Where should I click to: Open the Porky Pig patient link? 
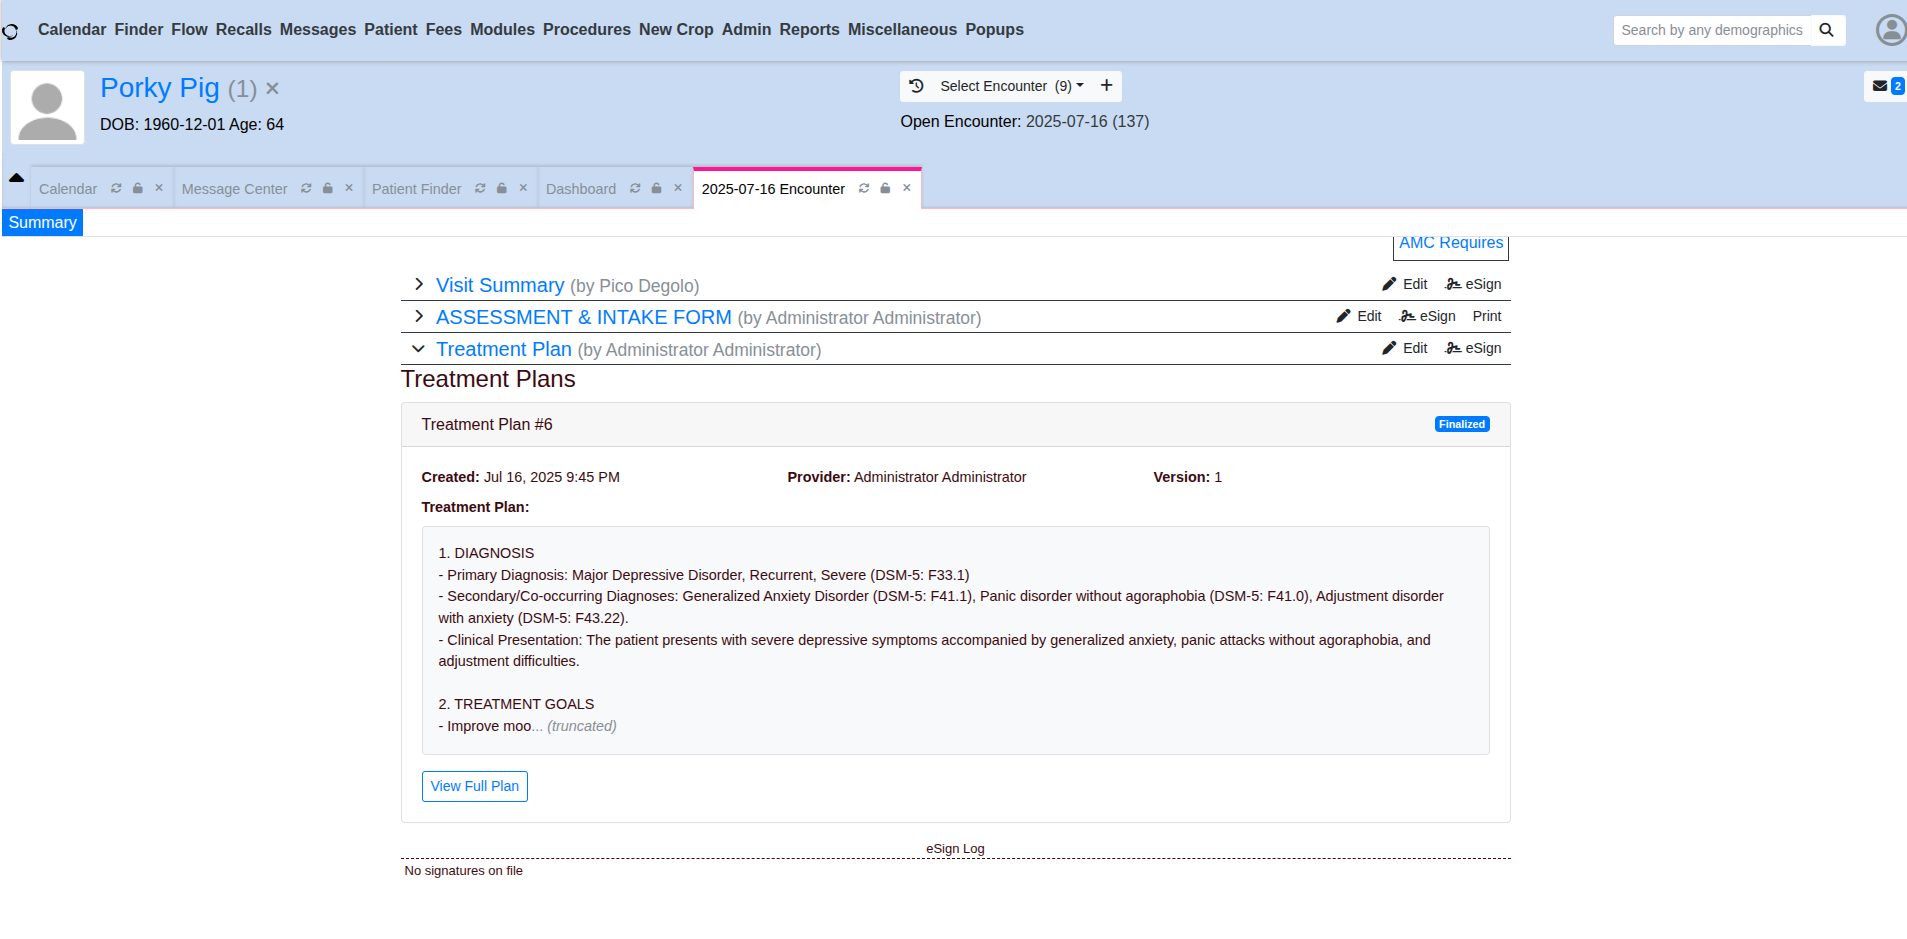159,88
